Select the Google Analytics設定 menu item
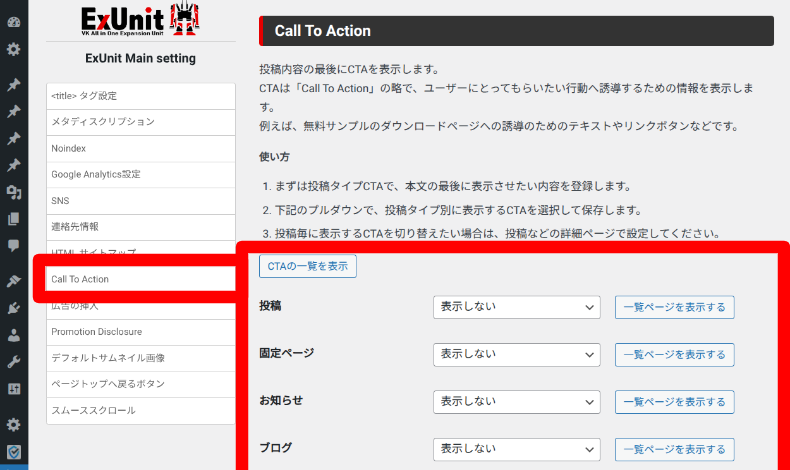Image resolution: width=790 pixels, height=470 pixels. click(x=141, y=174)
